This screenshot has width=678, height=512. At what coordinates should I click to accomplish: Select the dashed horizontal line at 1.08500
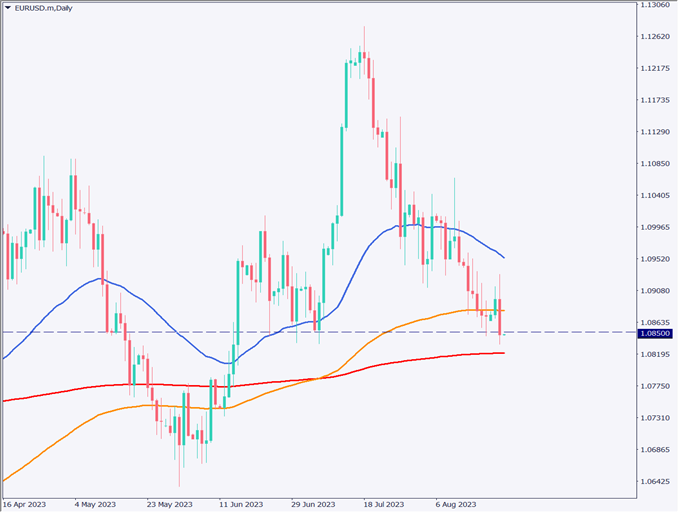click(319, 332)
